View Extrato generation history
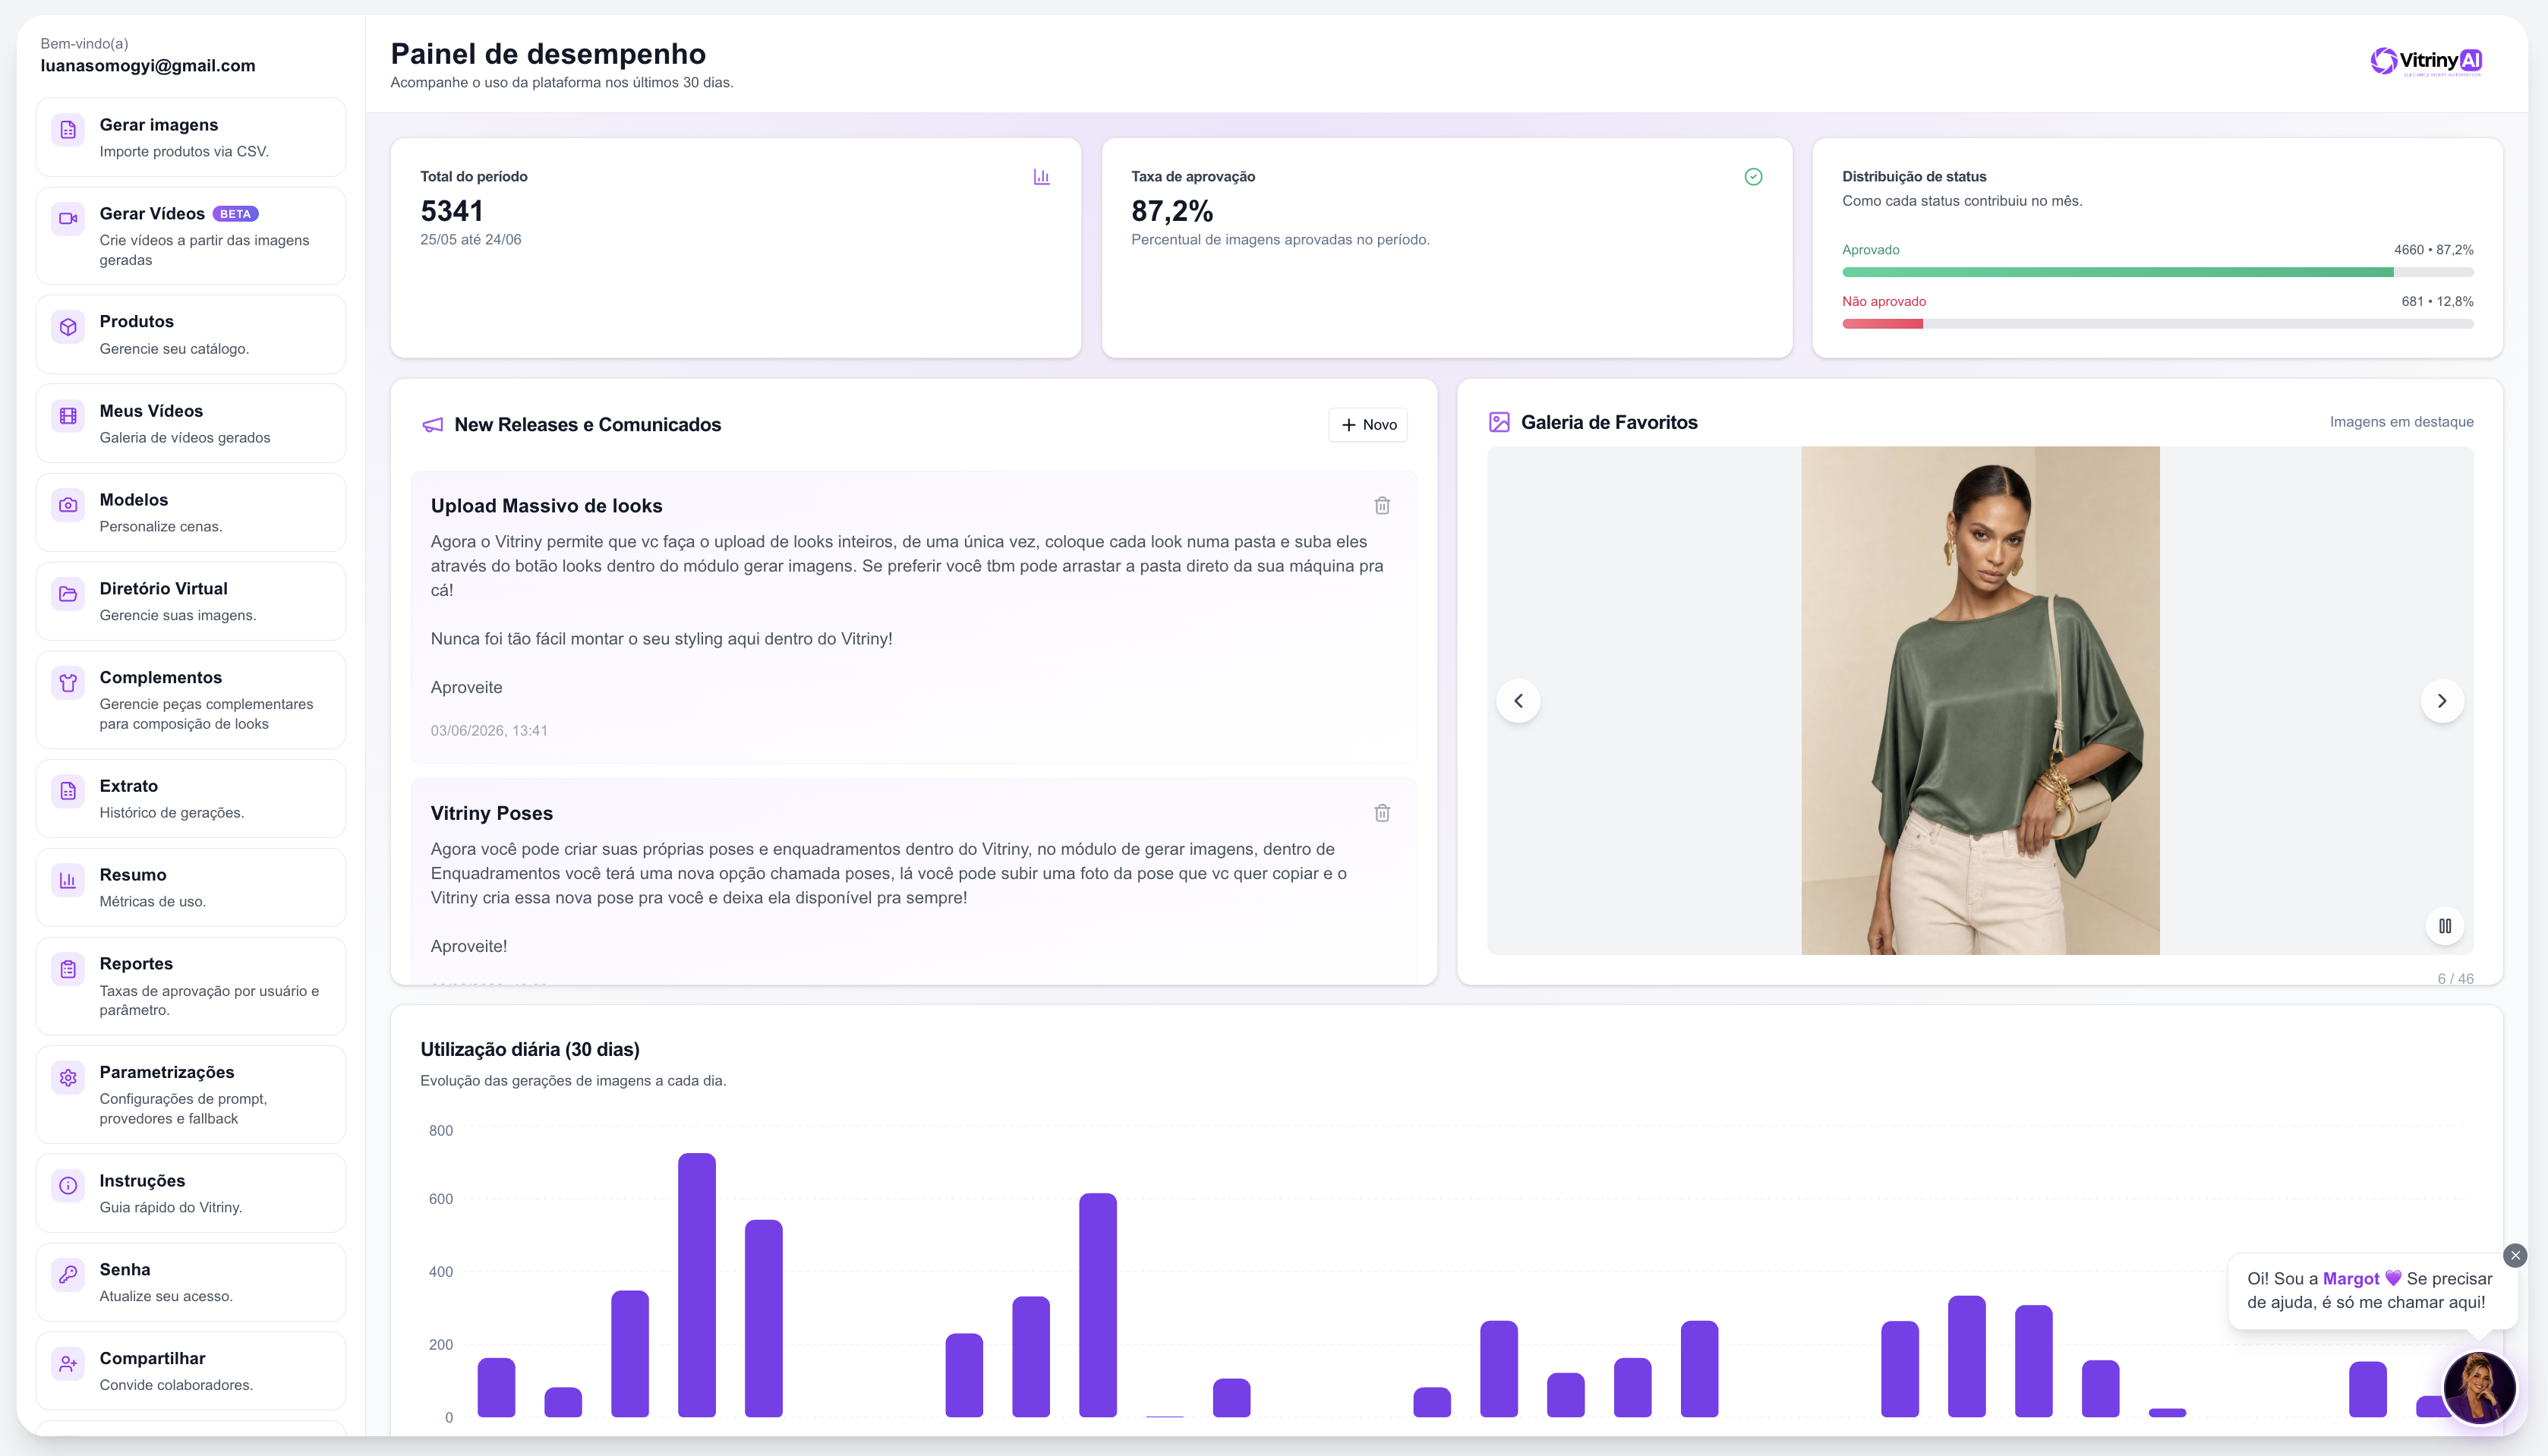The height and width of the screenshot is (1456, 2548). point(191,798)
